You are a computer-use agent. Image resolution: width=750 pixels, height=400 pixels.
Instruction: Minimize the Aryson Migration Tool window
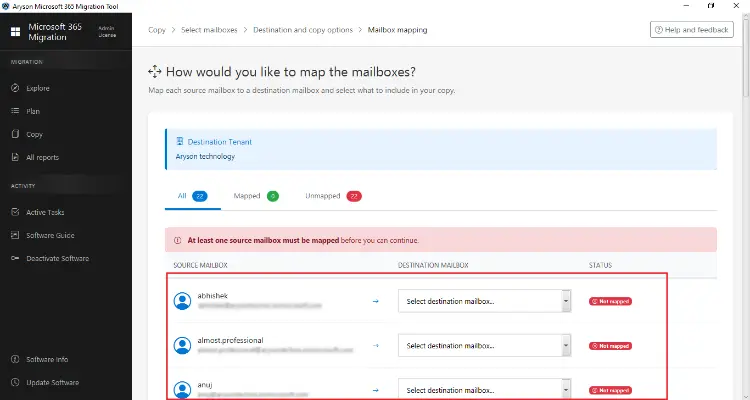(x=686, y=6)
